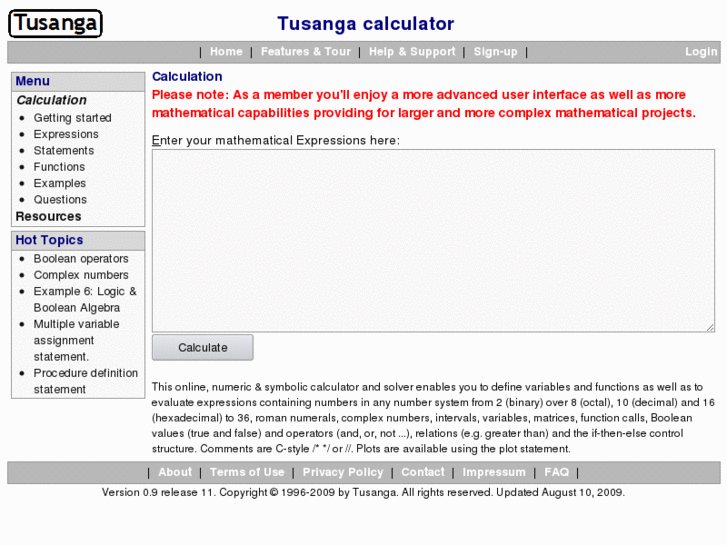
Task: Open the Privacy Policy link
Action: tap(343, 472)
